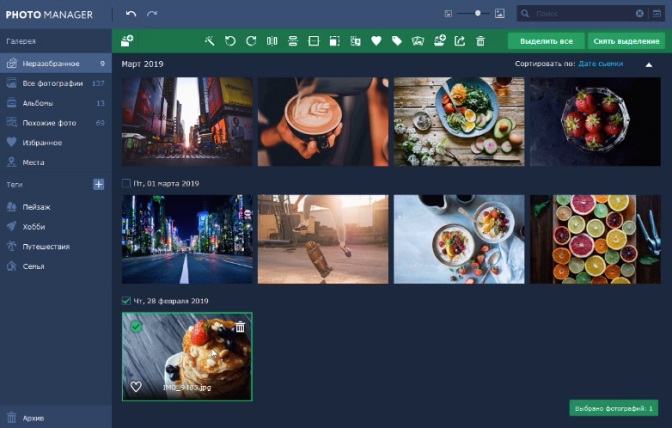Image resolution: width=672 pixels, height=428 pixels.
Task: Click 'Выбрано фотографий: 1' badge
Action: coord(613,408)
